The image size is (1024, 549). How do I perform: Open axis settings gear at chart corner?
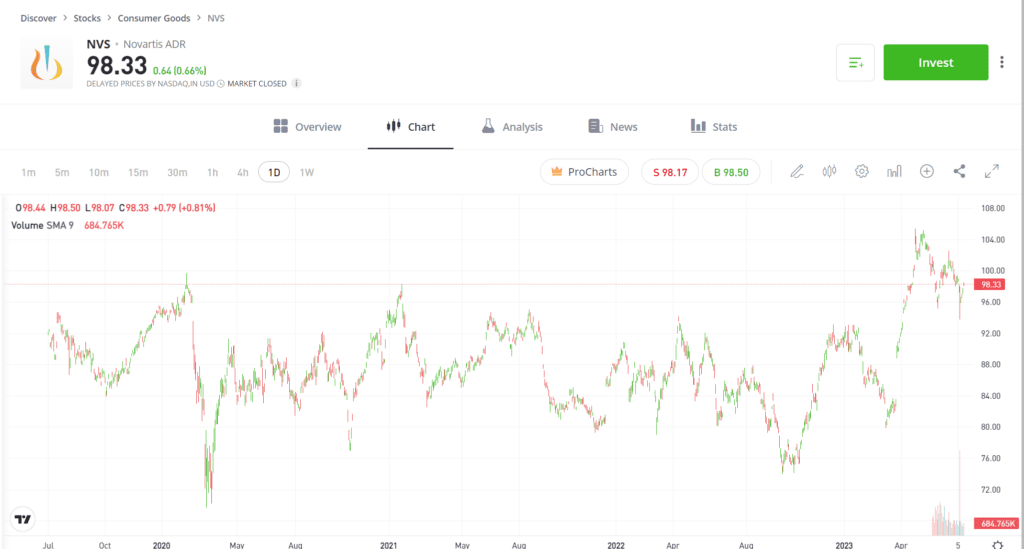(997, 544)
